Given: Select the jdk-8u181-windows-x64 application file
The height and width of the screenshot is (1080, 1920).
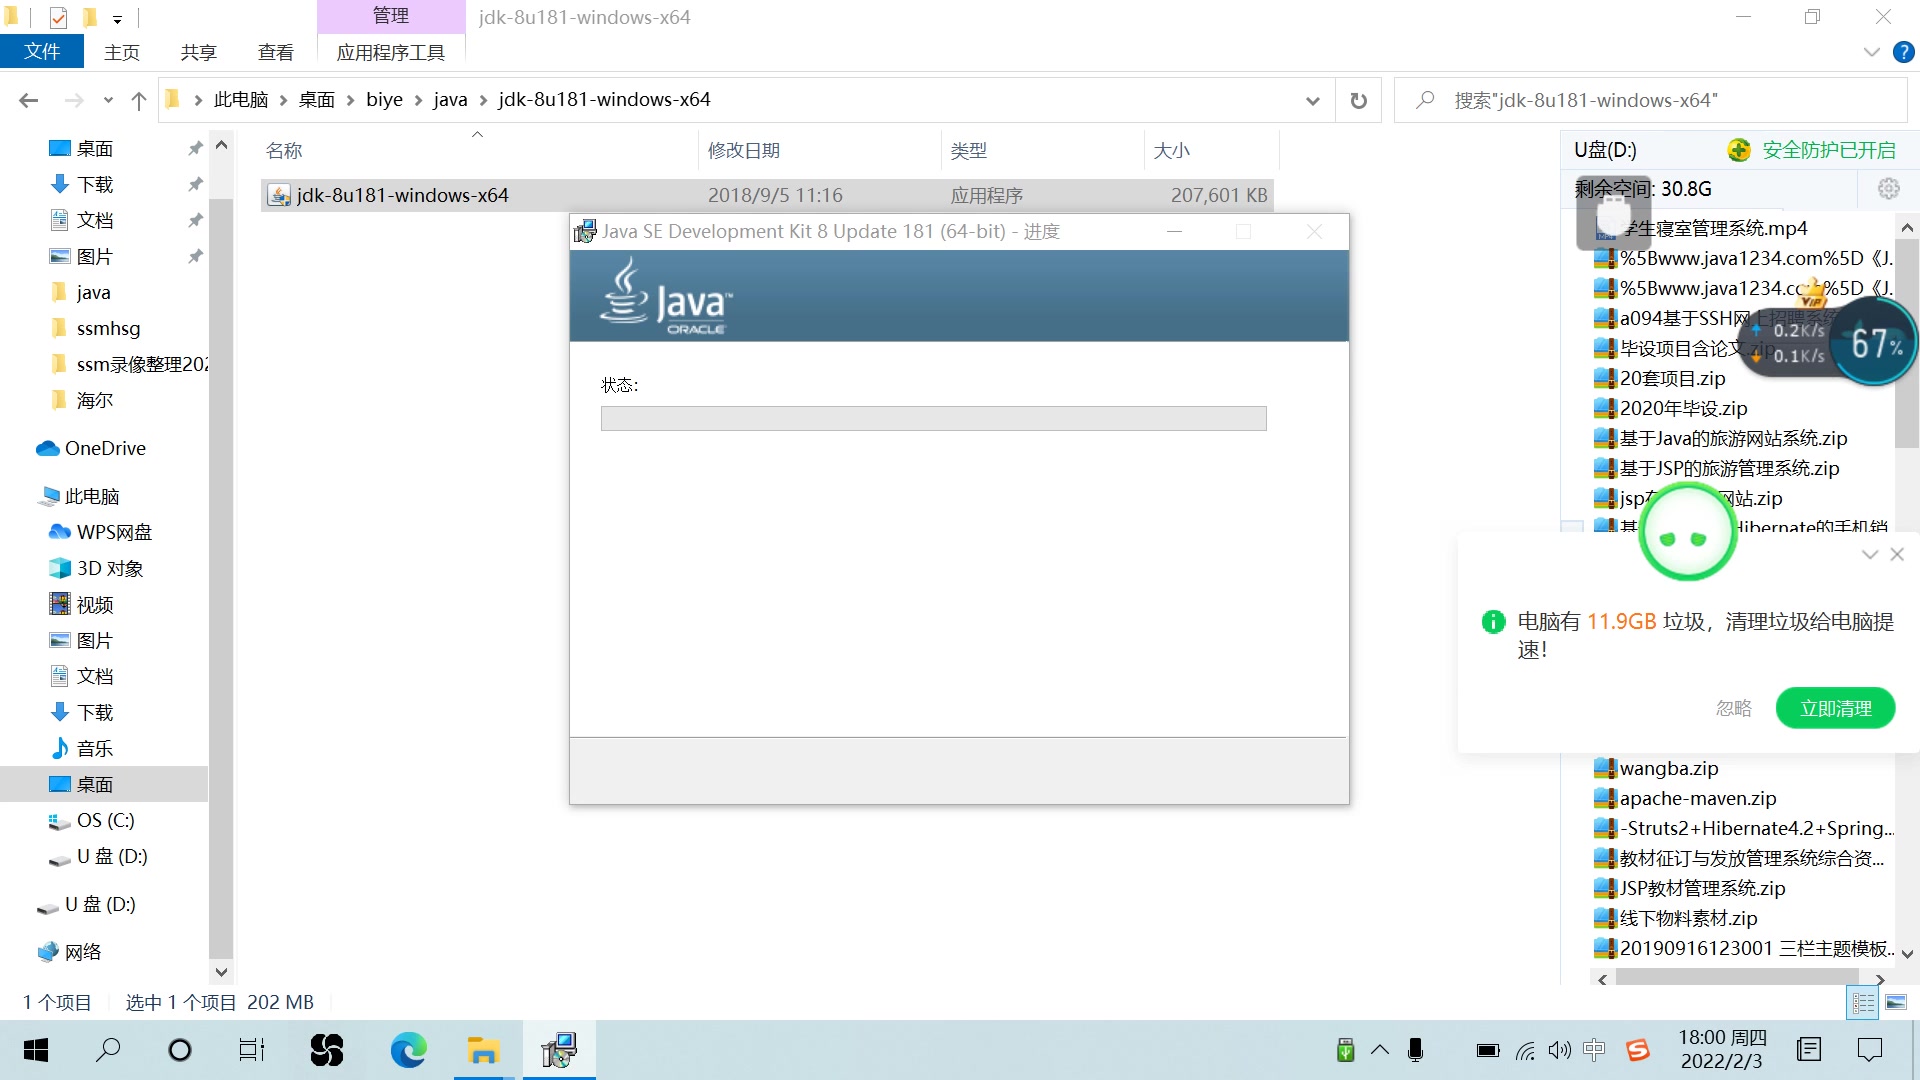Looking at the screenshot, I should [767, 195].
